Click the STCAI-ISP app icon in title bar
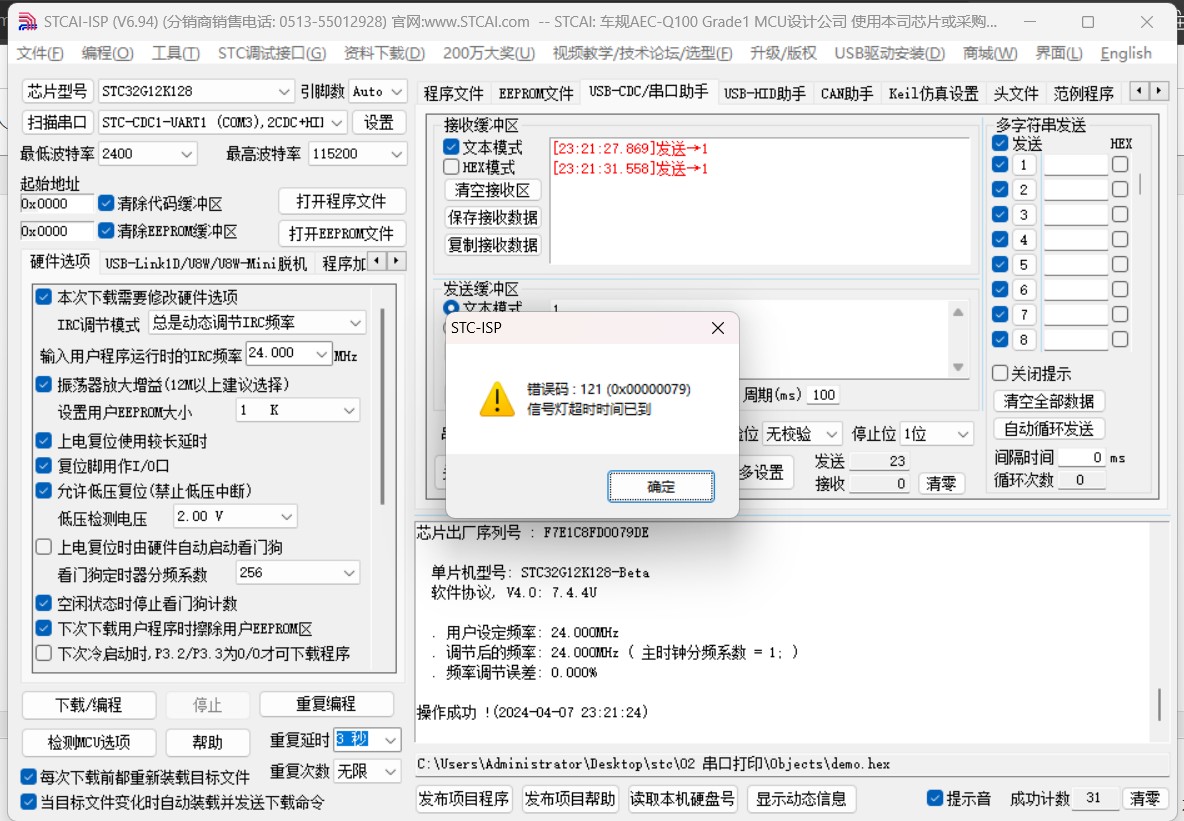Viewport: 1184px width, 821px height. 27,21
